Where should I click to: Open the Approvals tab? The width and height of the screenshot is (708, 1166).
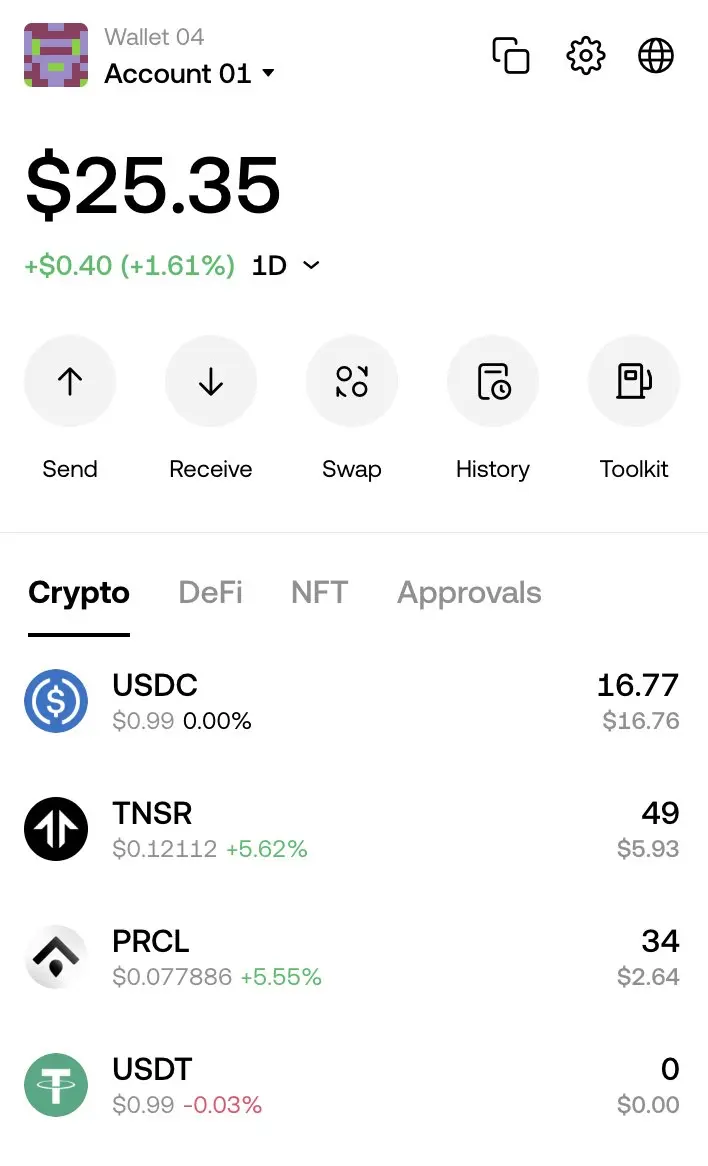(x=469, y=593)
